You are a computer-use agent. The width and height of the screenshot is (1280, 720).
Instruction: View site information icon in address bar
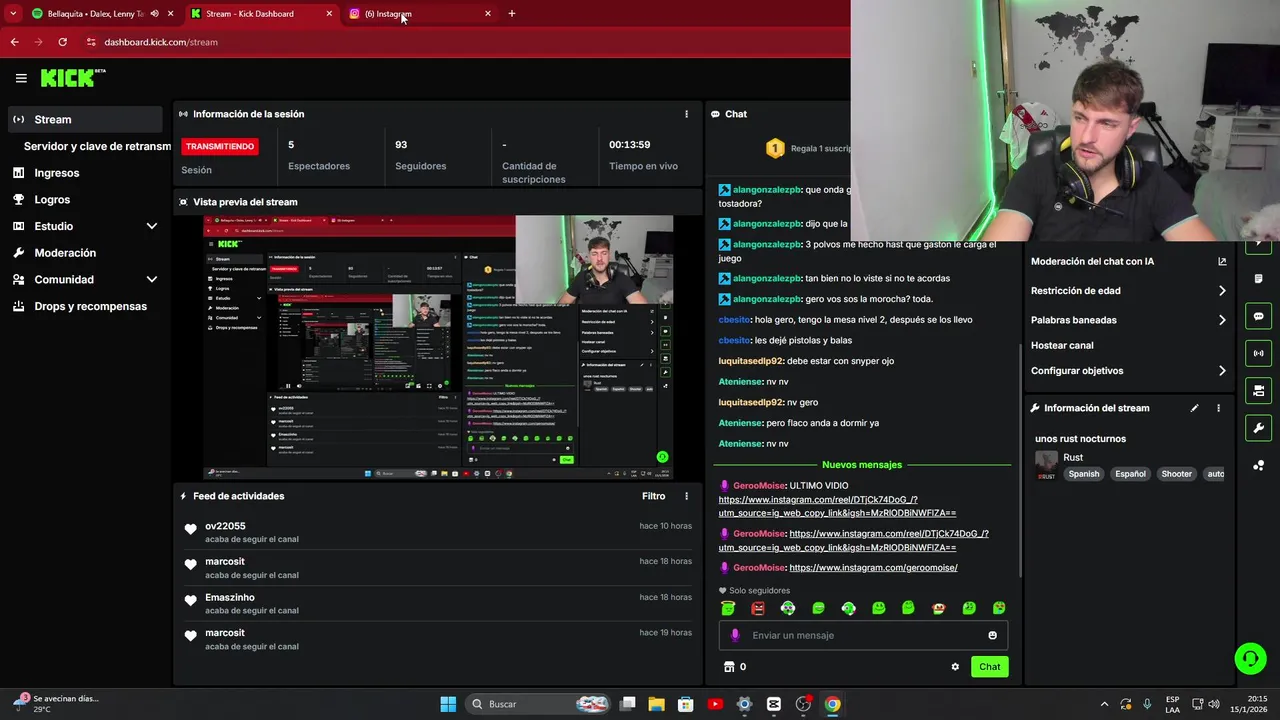[x=91, y=42]
